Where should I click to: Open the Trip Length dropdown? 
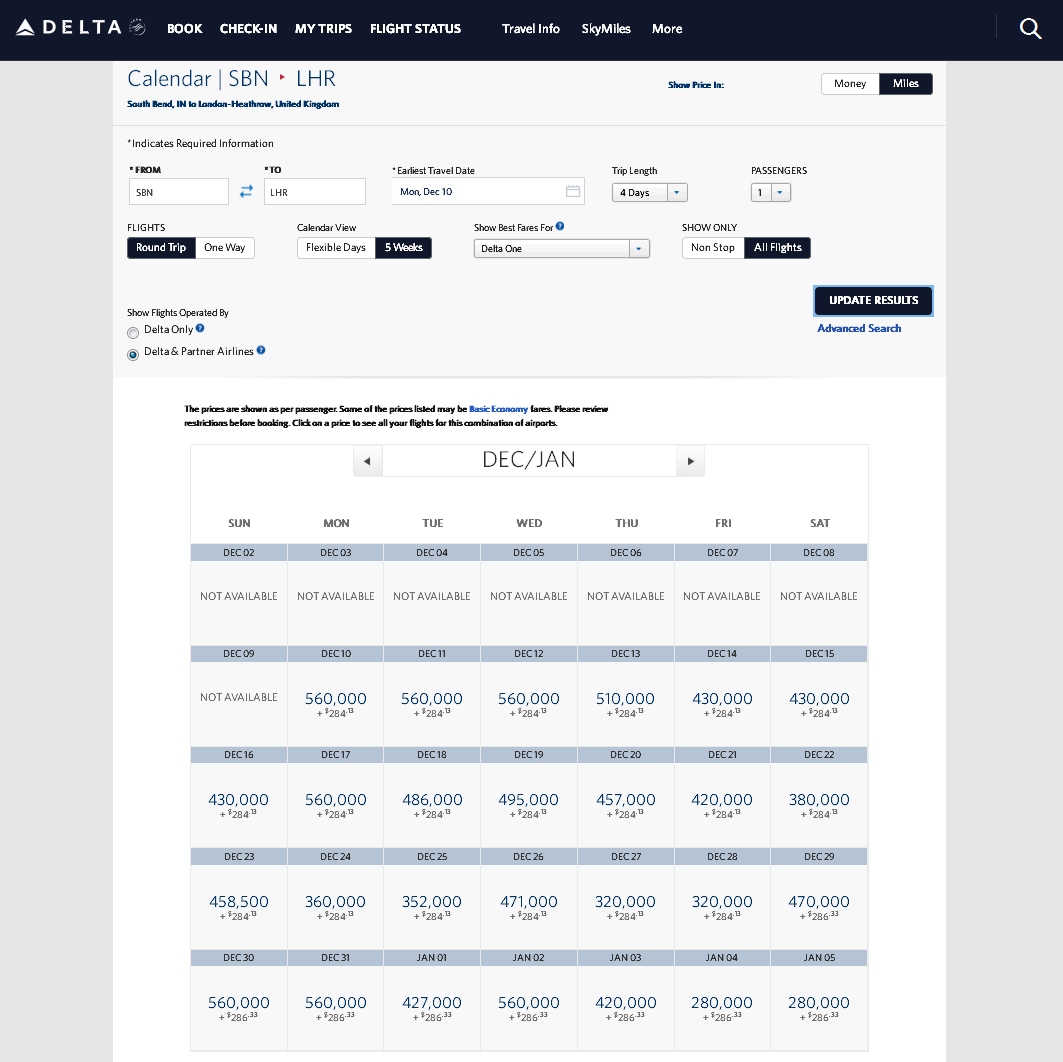676,192
